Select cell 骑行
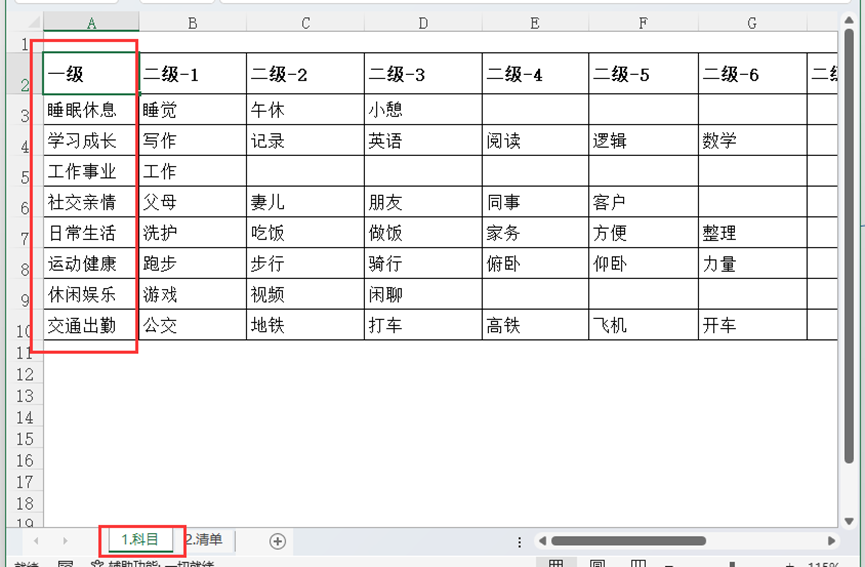865x567 pixels. (423, 263)
